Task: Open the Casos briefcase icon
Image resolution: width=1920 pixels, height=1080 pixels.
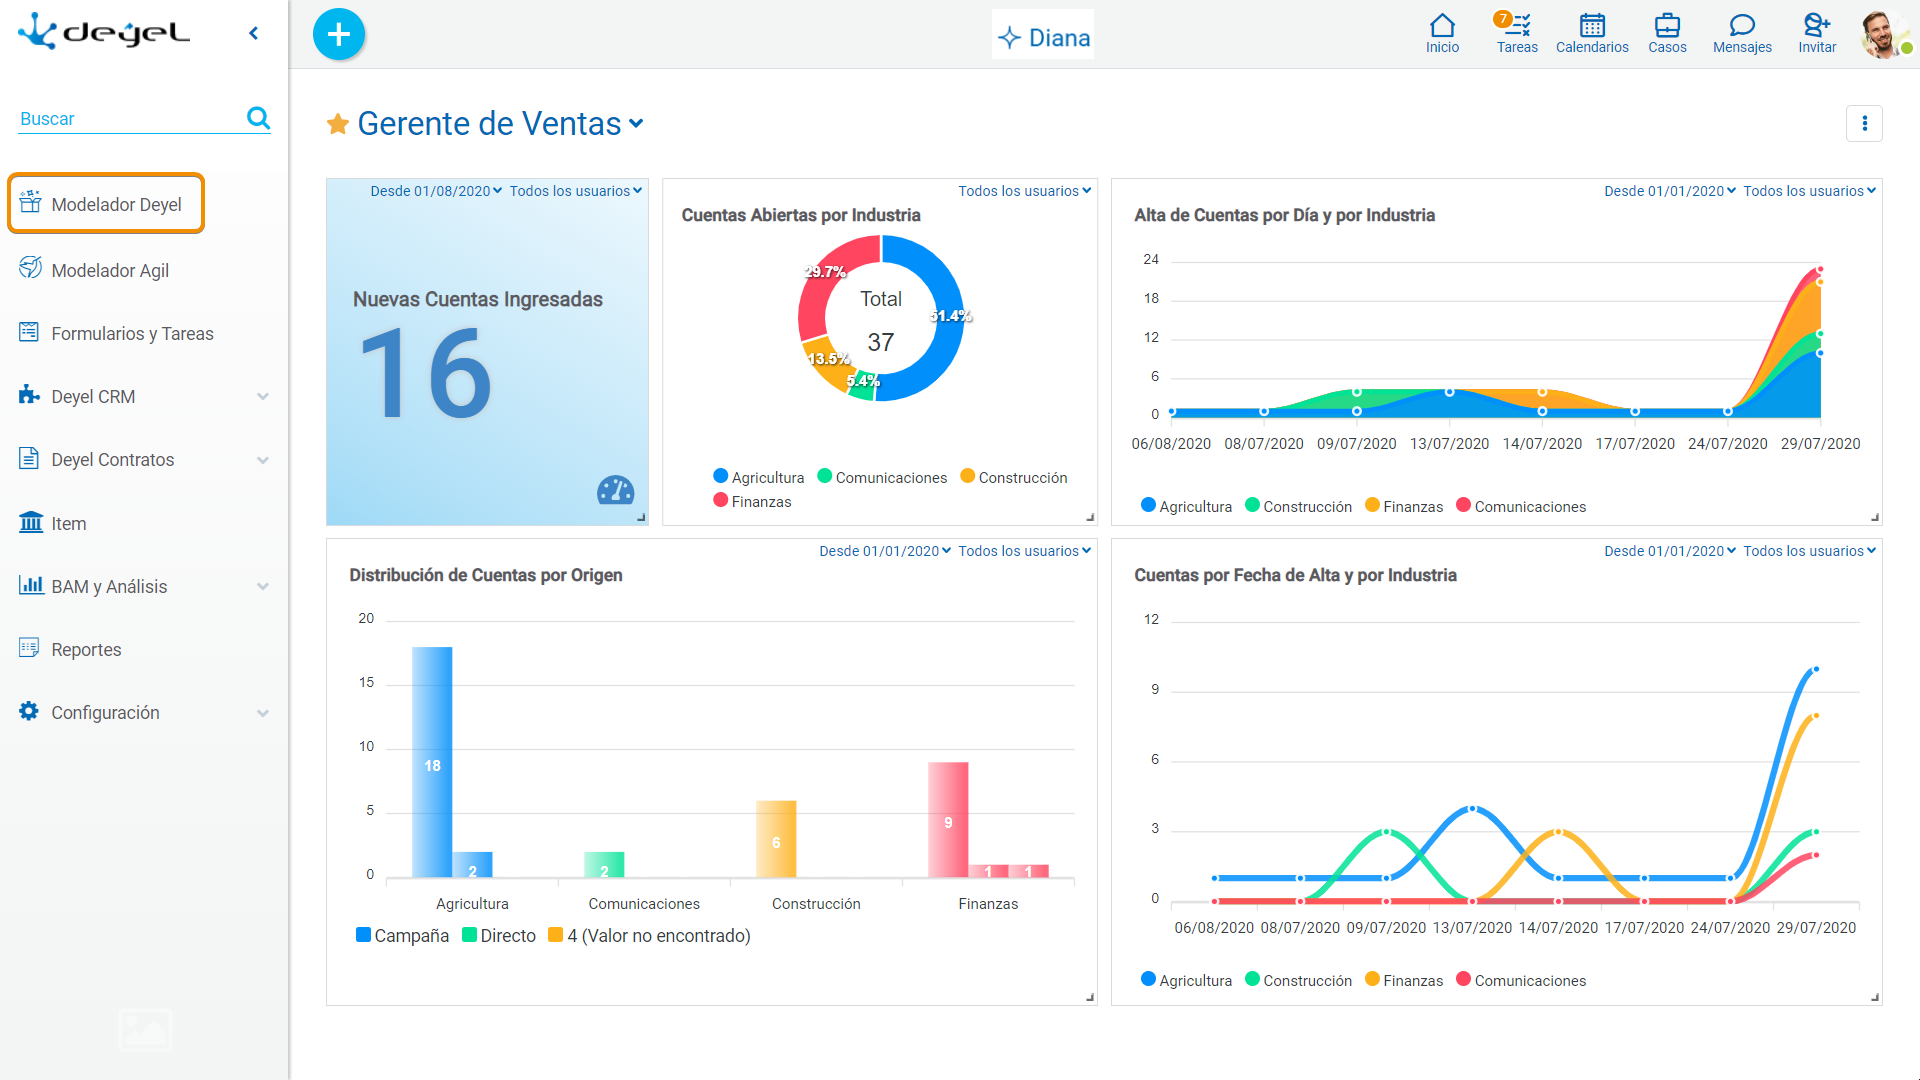Action: point(1667,33)
